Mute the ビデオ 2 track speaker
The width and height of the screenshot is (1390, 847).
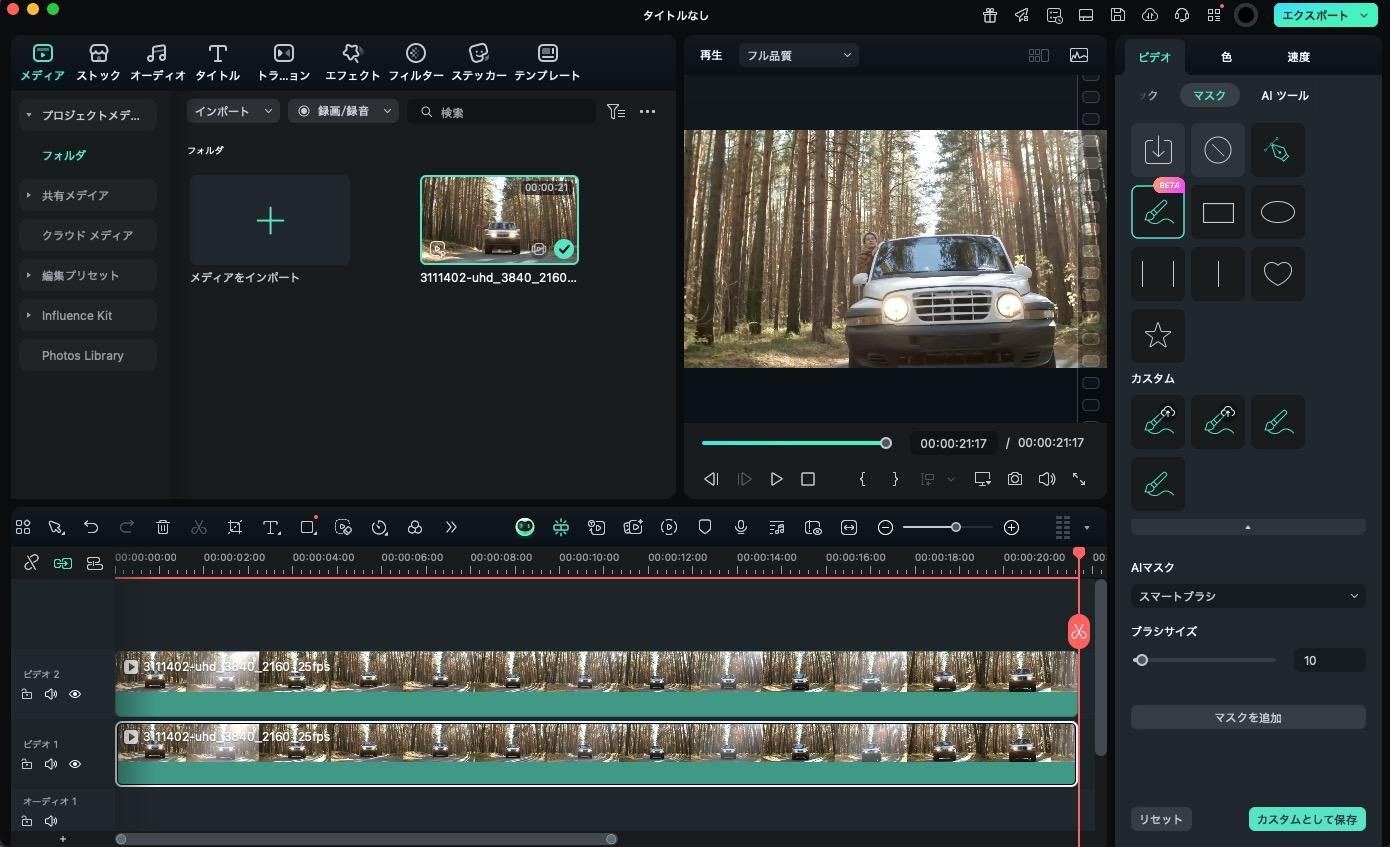51,694
